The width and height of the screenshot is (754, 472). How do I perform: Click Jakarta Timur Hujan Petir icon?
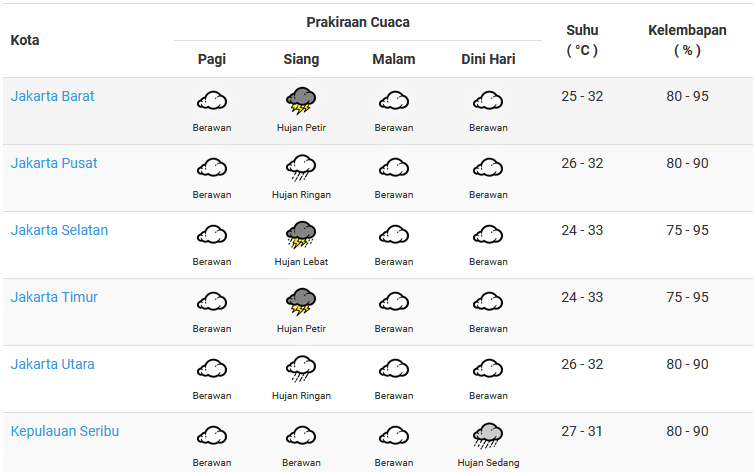[x=301, y=302]
